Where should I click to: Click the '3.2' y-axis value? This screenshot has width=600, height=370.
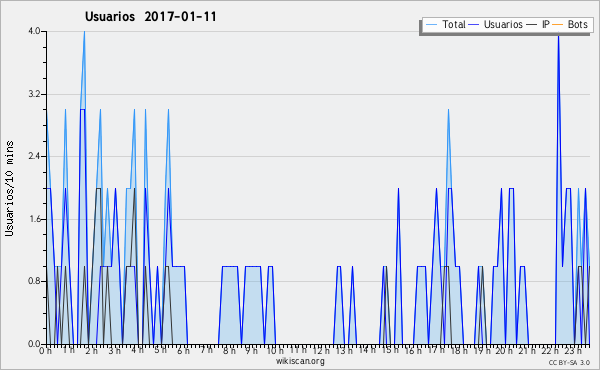click(x=34, y=94)
